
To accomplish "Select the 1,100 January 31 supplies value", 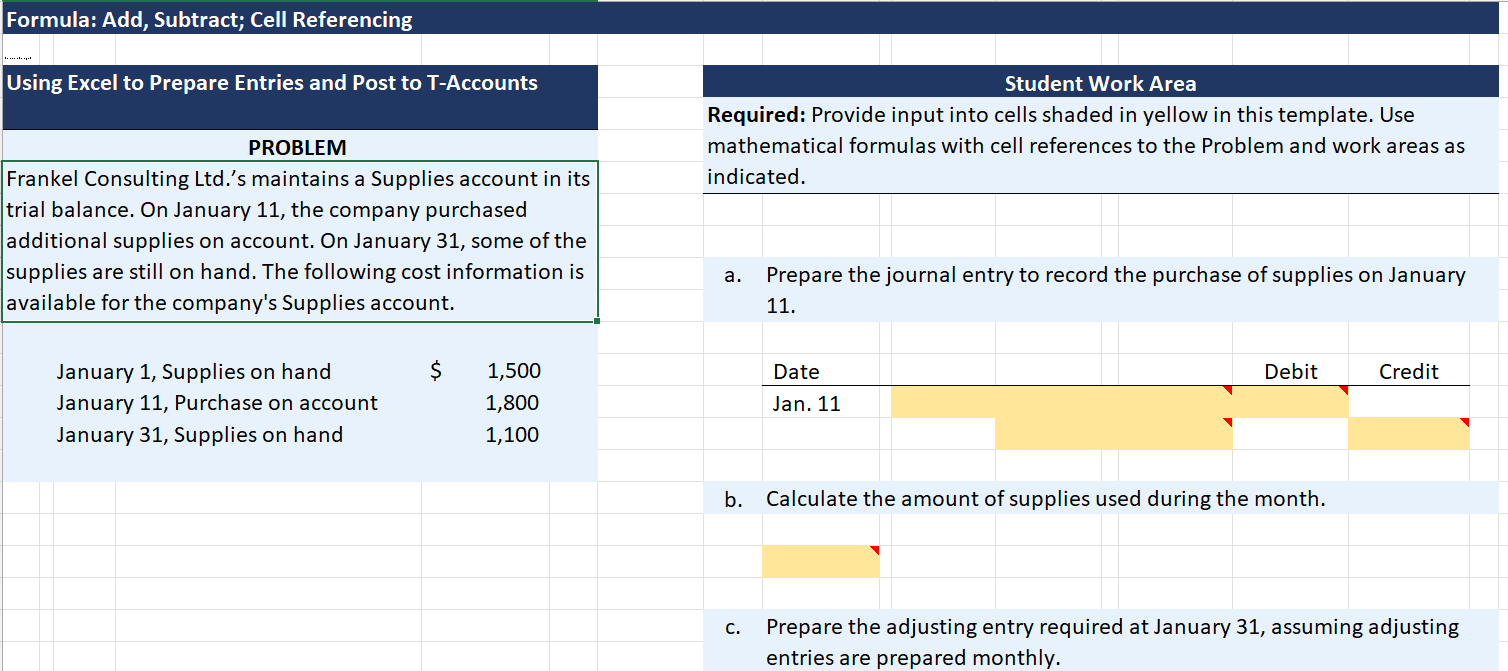I will click(514, 434).
